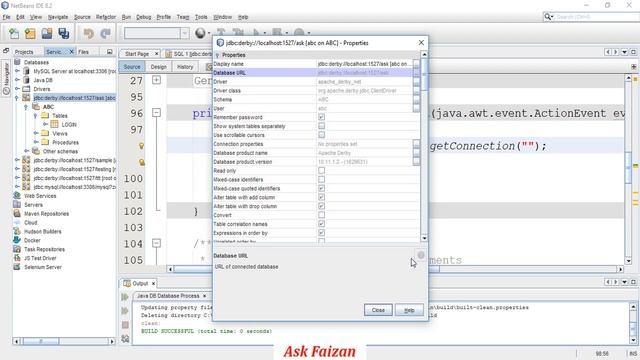Open Connection properties editor button
This screenshot has height=360, width=640.
[x=416, y=144]
